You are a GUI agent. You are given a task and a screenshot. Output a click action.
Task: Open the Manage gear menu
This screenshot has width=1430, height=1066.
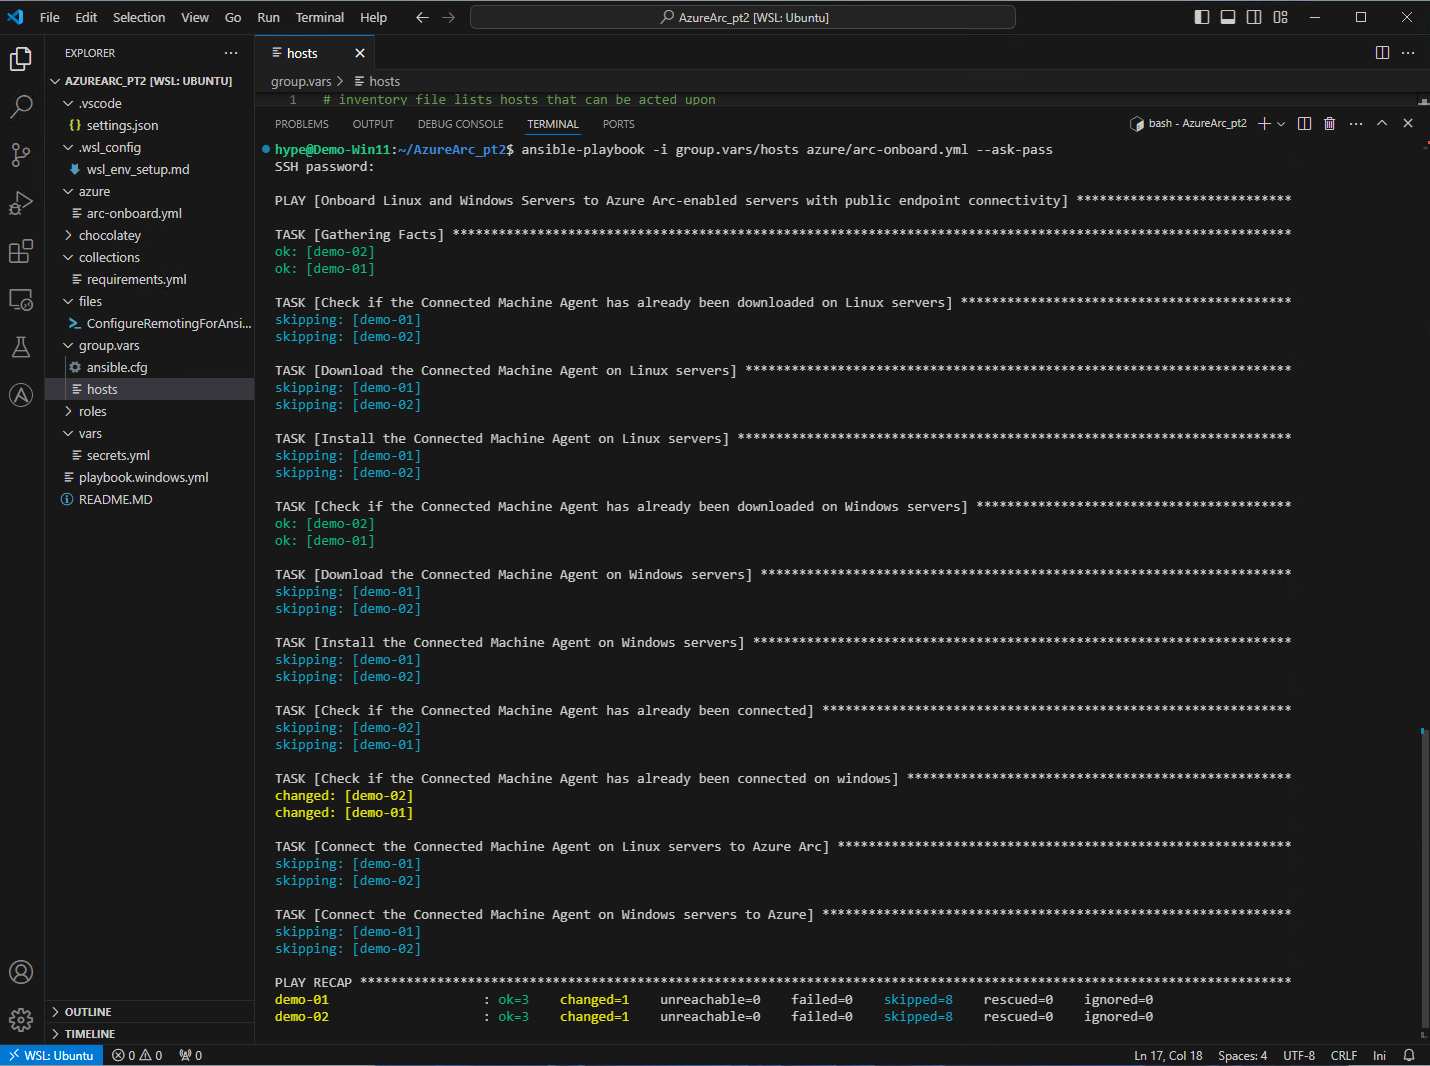(21, 1020)
